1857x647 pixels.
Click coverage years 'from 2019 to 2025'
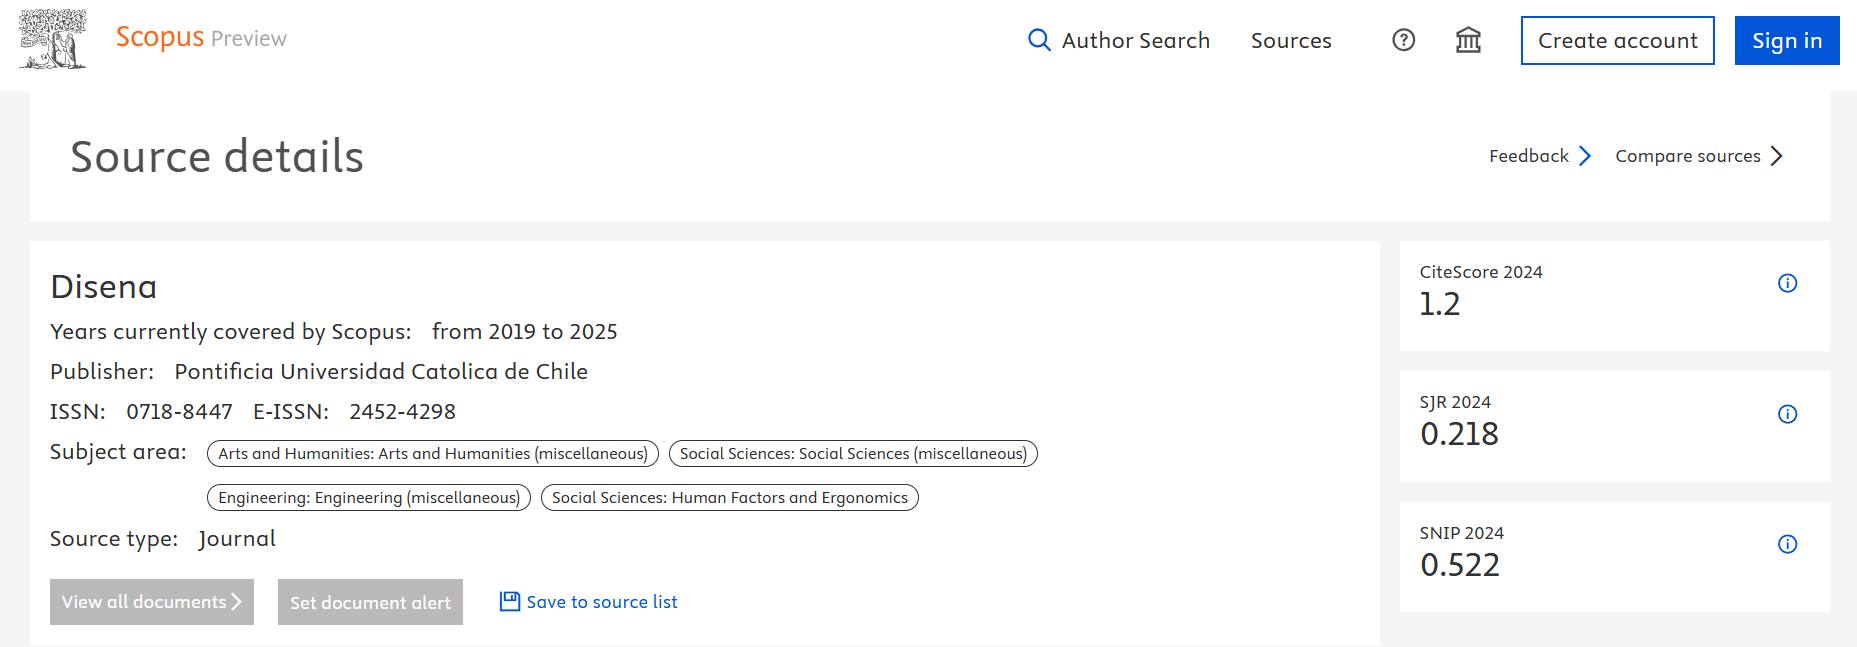point(525,332)
